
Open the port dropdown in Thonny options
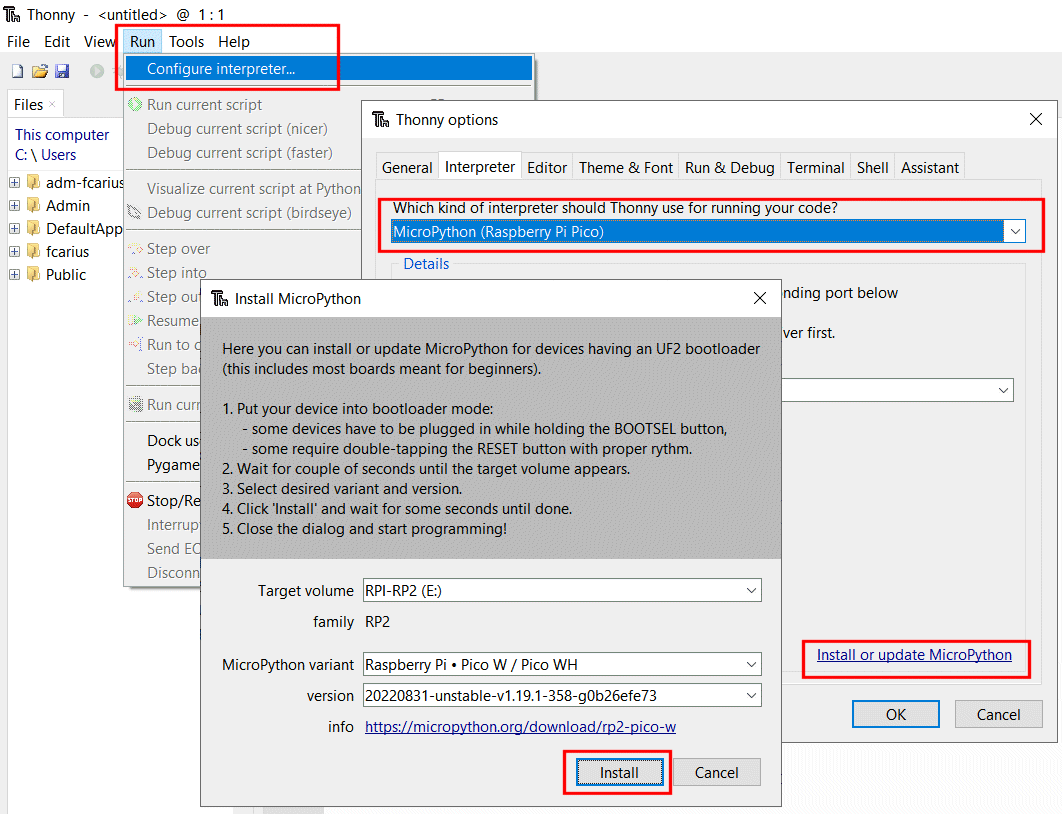[x=1003, y=390]
